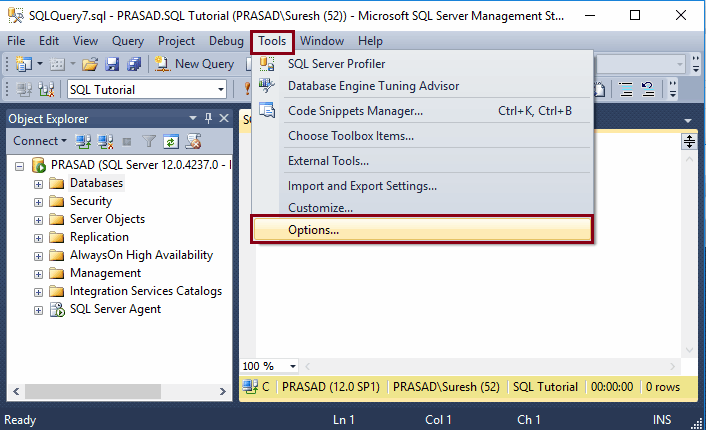Open the SQL Tutorial database dropdown

tap(221, 90)
